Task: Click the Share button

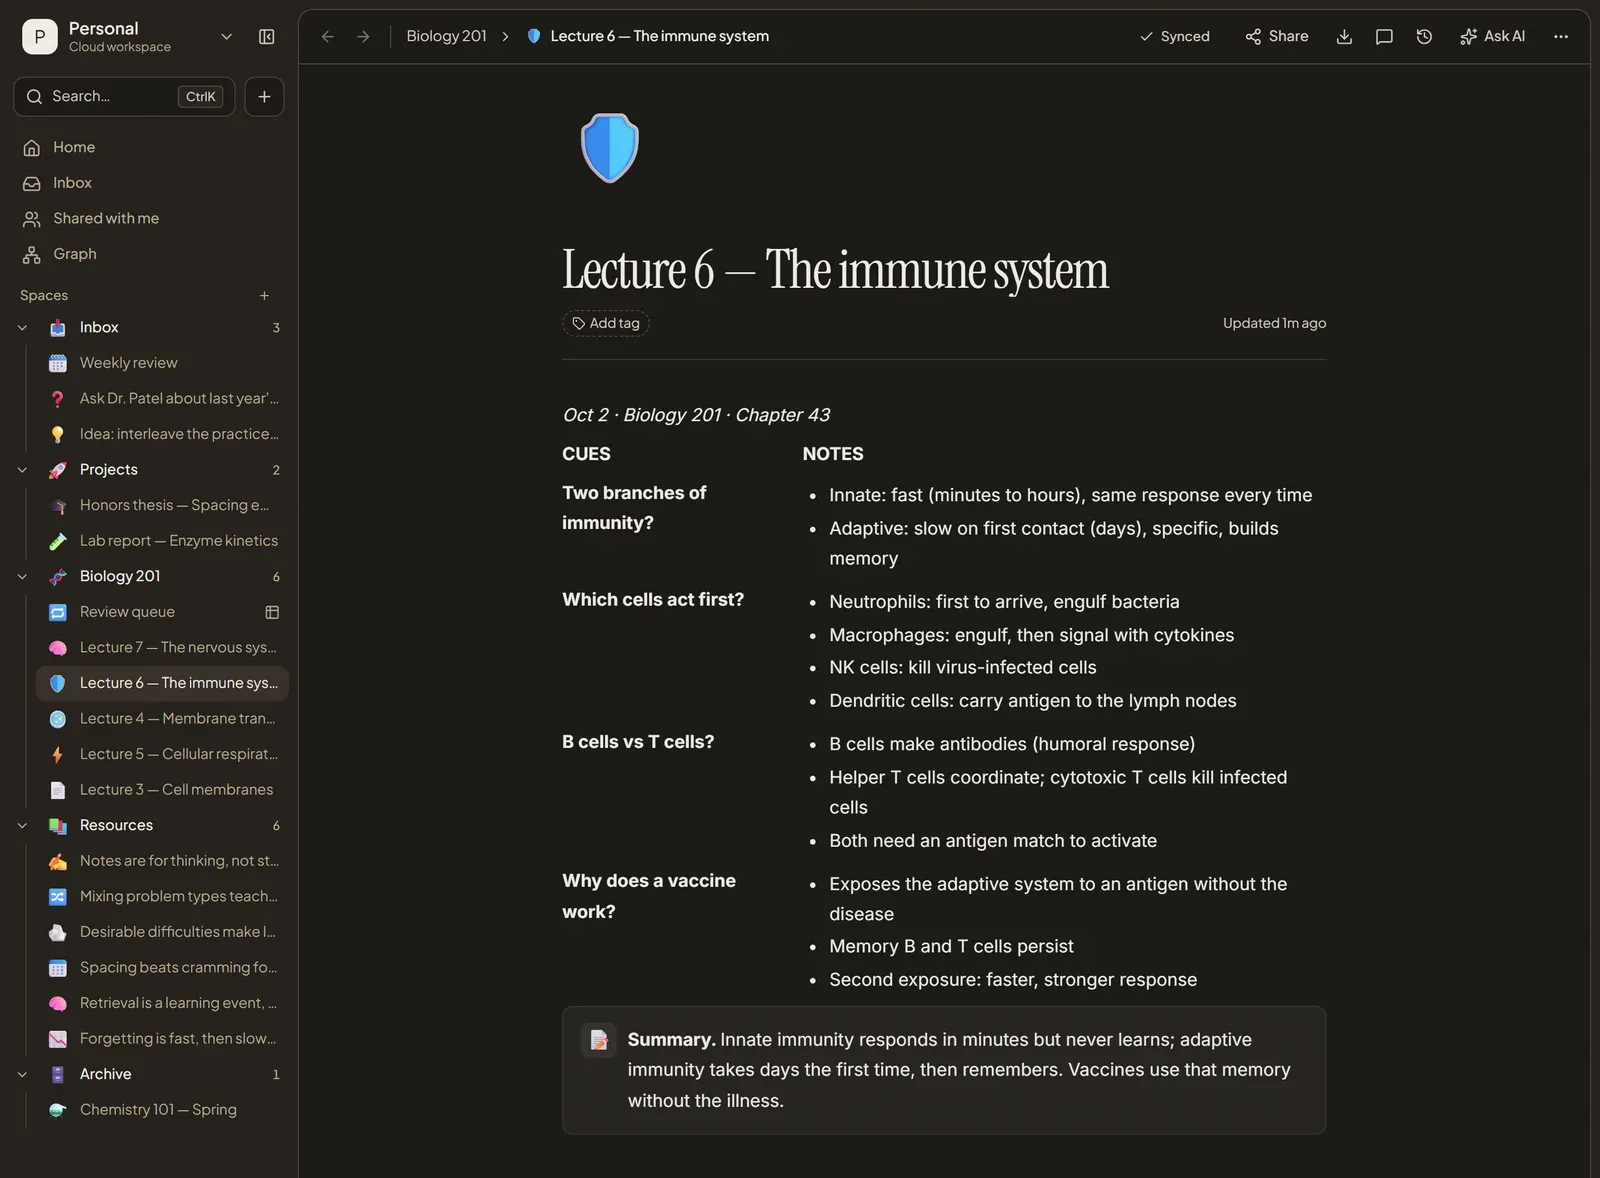Action: (x=1277, y=37)
